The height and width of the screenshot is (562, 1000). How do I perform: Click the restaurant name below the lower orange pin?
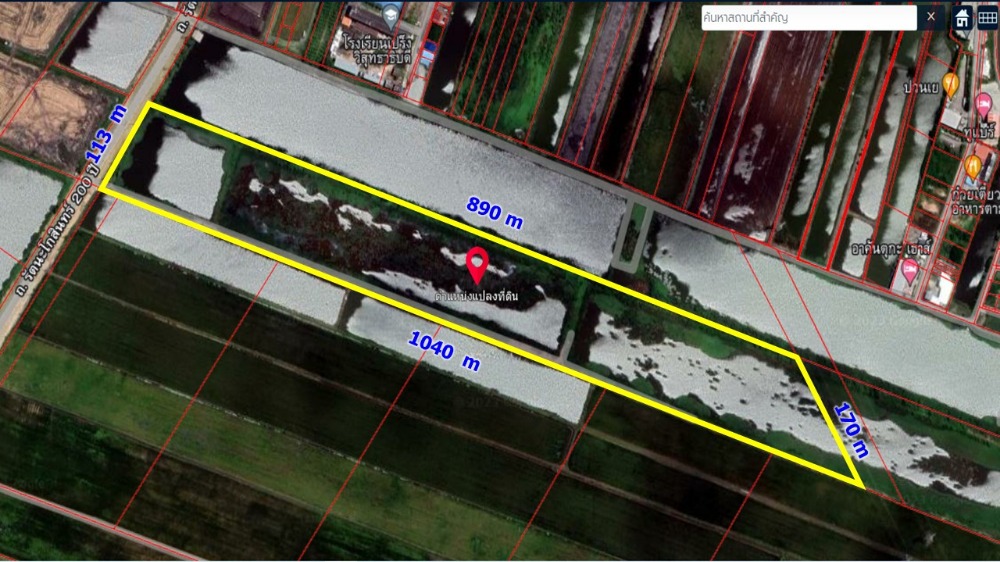971,201
